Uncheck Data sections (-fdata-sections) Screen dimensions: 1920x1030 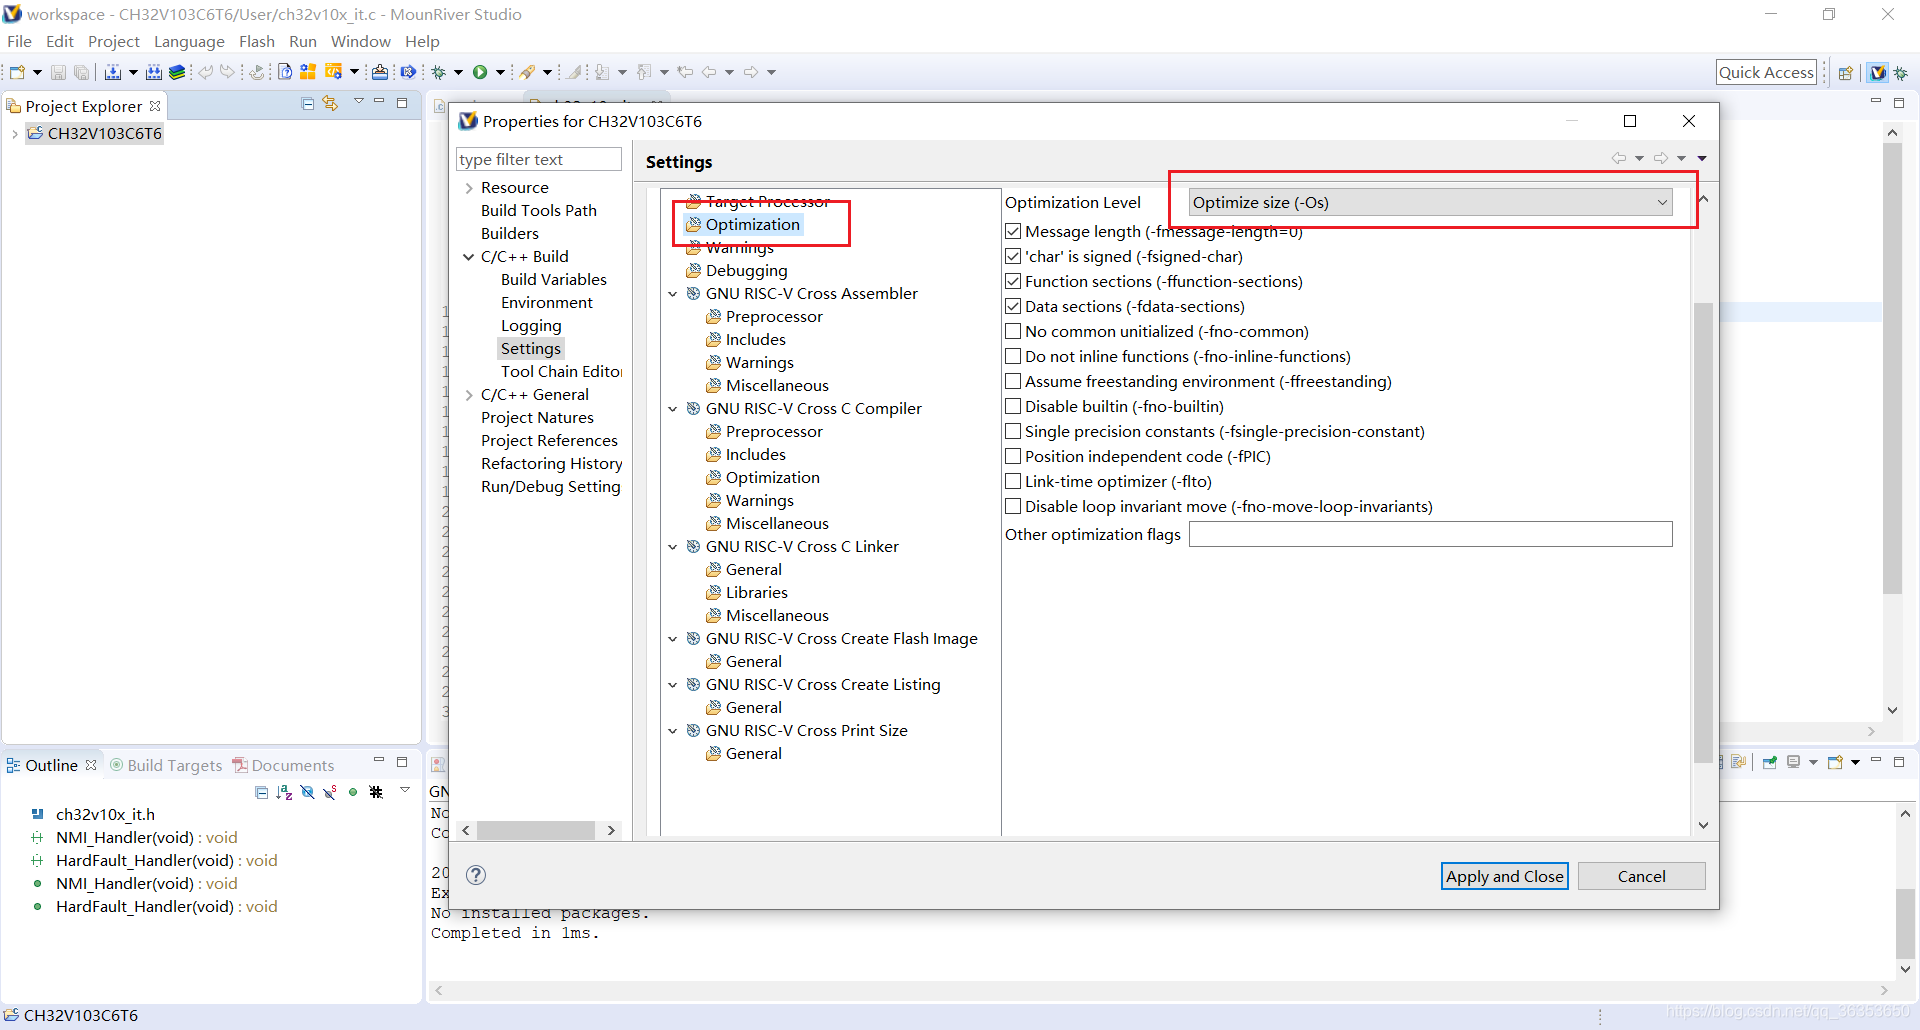[1013, 306]
